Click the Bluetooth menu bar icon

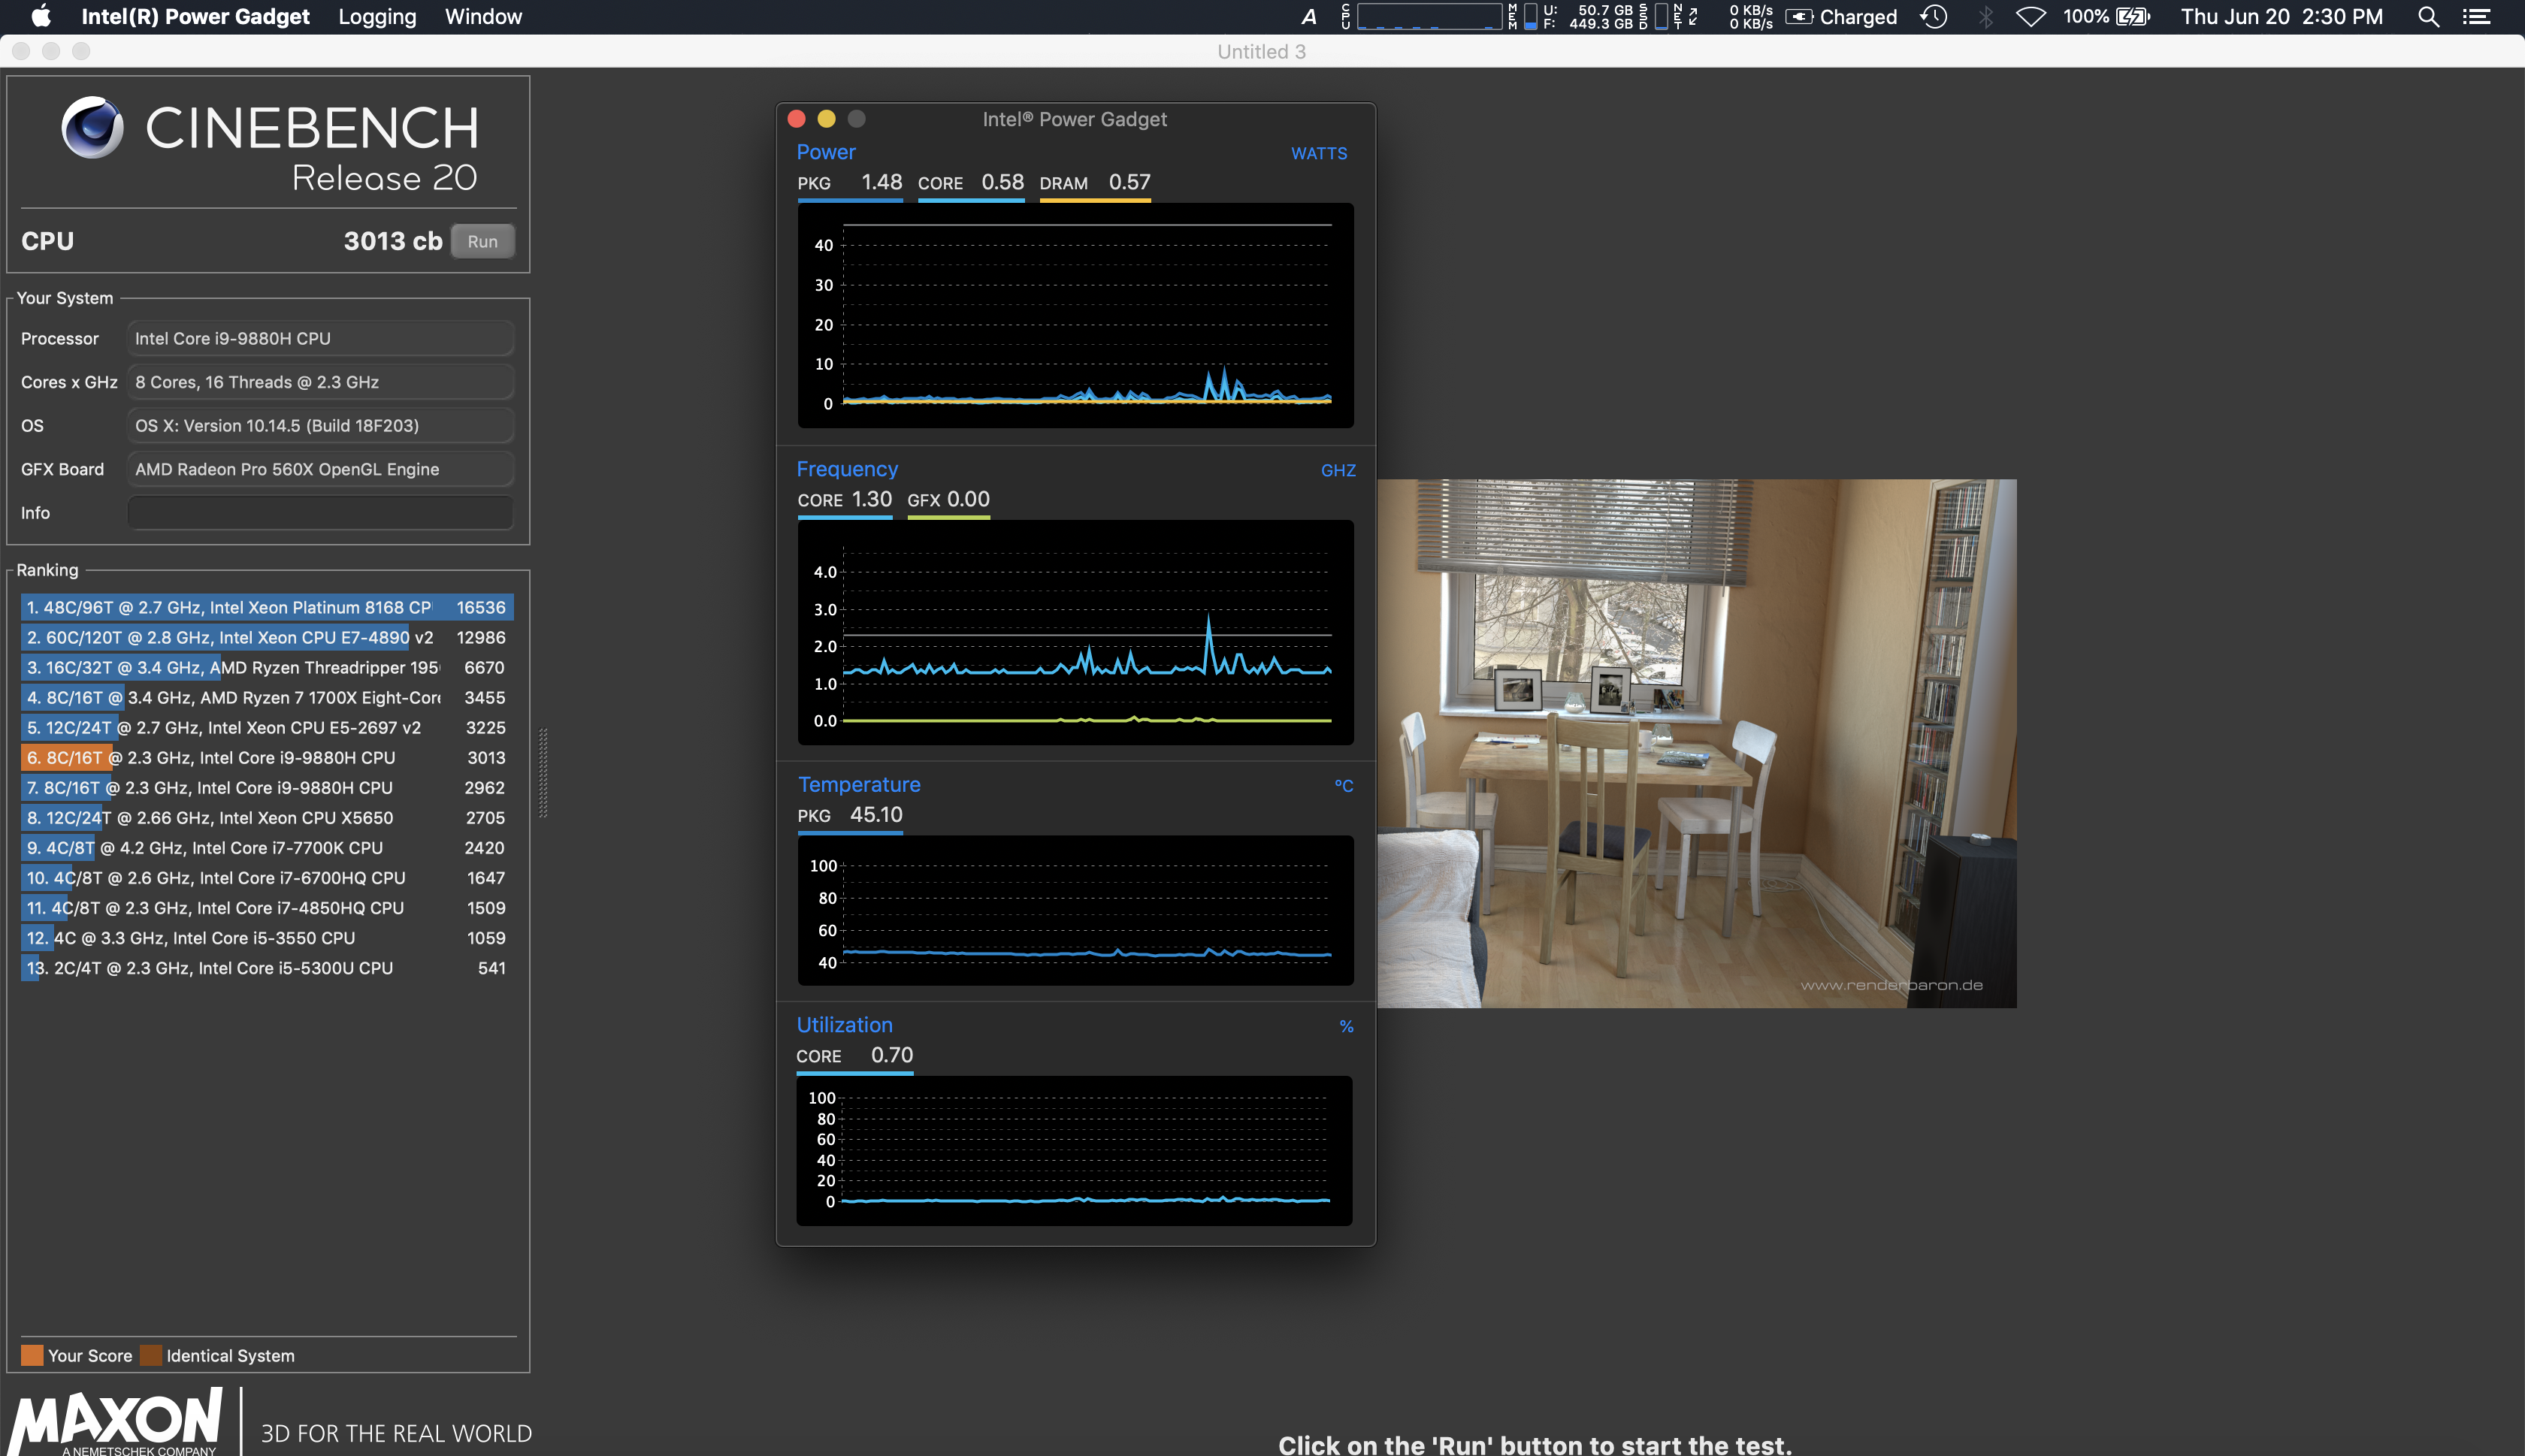pyautogui.click(x=1986, y=16)
